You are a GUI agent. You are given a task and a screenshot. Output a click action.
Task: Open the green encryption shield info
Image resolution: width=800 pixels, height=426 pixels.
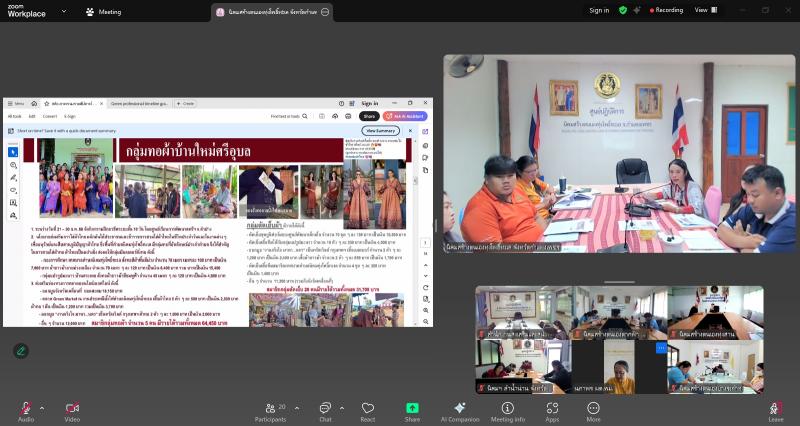coord(623,10)
